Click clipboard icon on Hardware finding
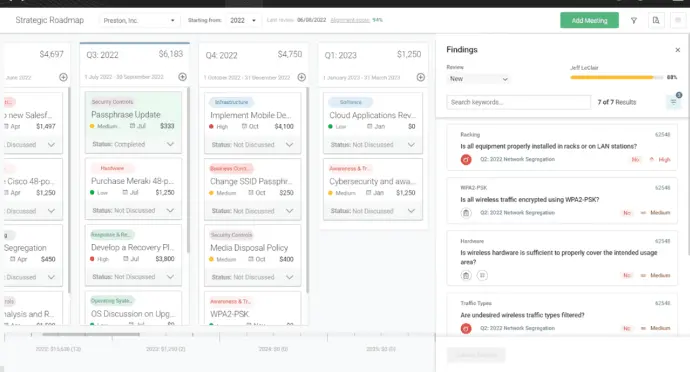690x372 pixels. click(466, 276)
